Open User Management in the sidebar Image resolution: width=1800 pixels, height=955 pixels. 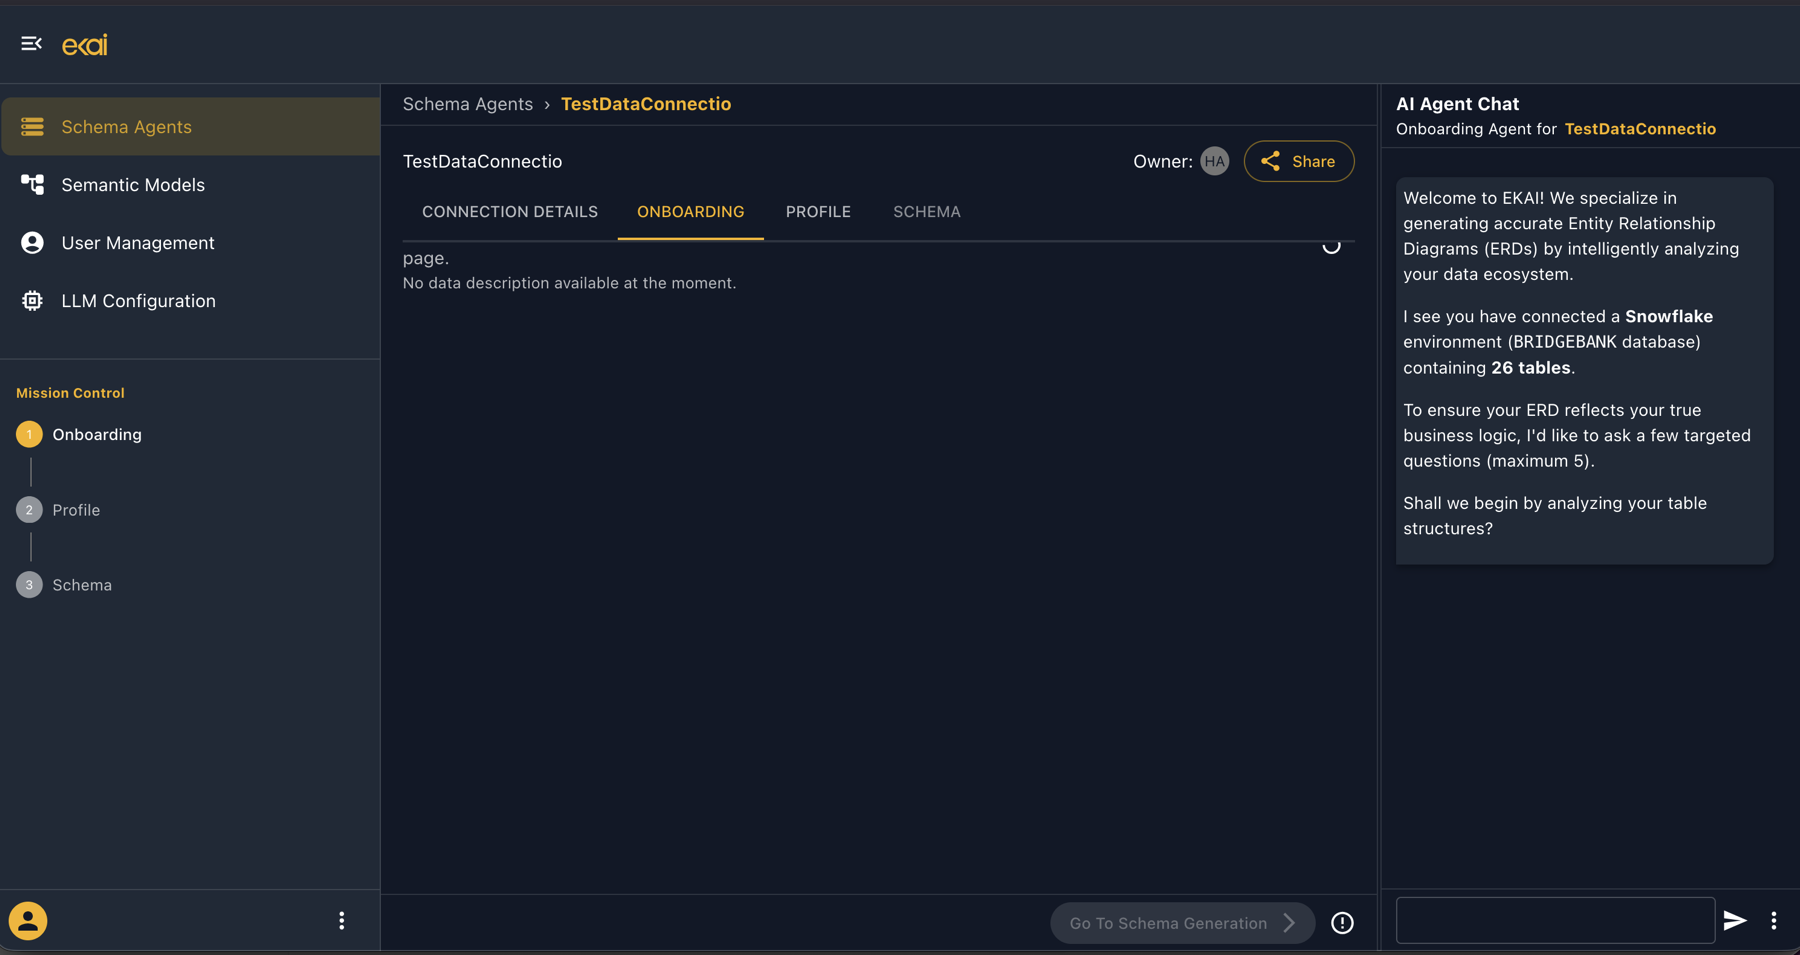[190, 243]
